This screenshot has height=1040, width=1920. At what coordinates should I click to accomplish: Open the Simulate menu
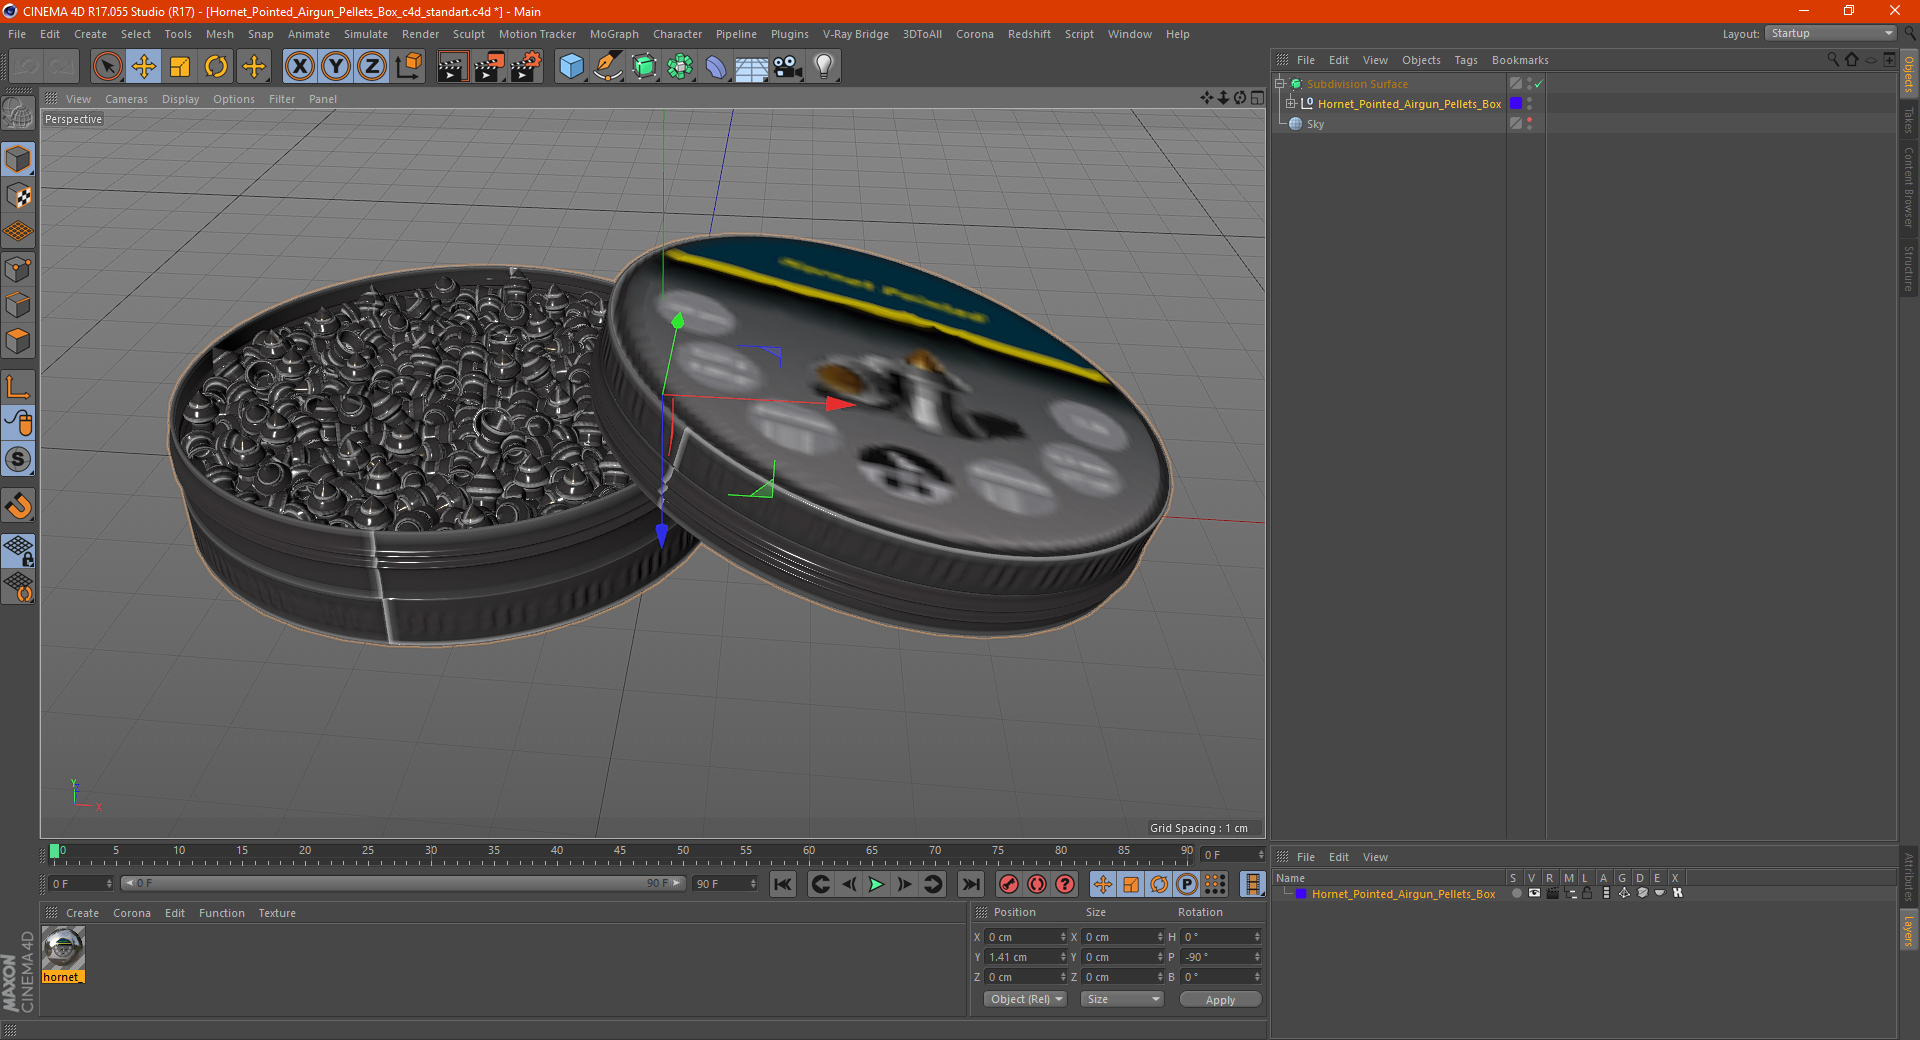[366, 34]
